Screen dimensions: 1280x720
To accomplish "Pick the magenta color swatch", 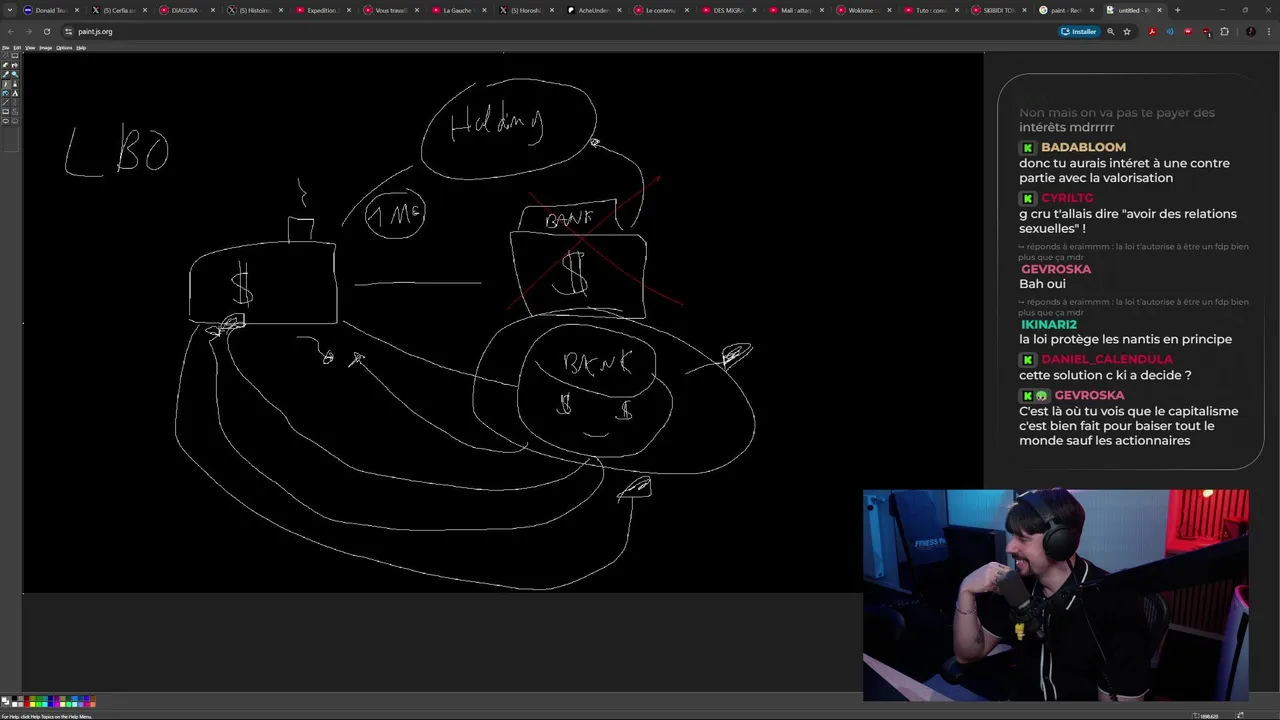I will click(57, 704).
